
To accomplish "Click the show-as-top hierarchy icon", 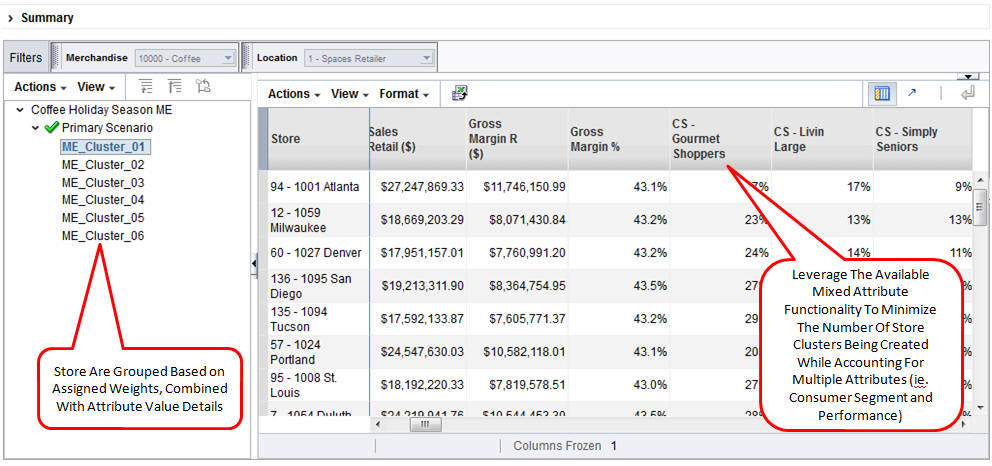I will click(203, 87).
